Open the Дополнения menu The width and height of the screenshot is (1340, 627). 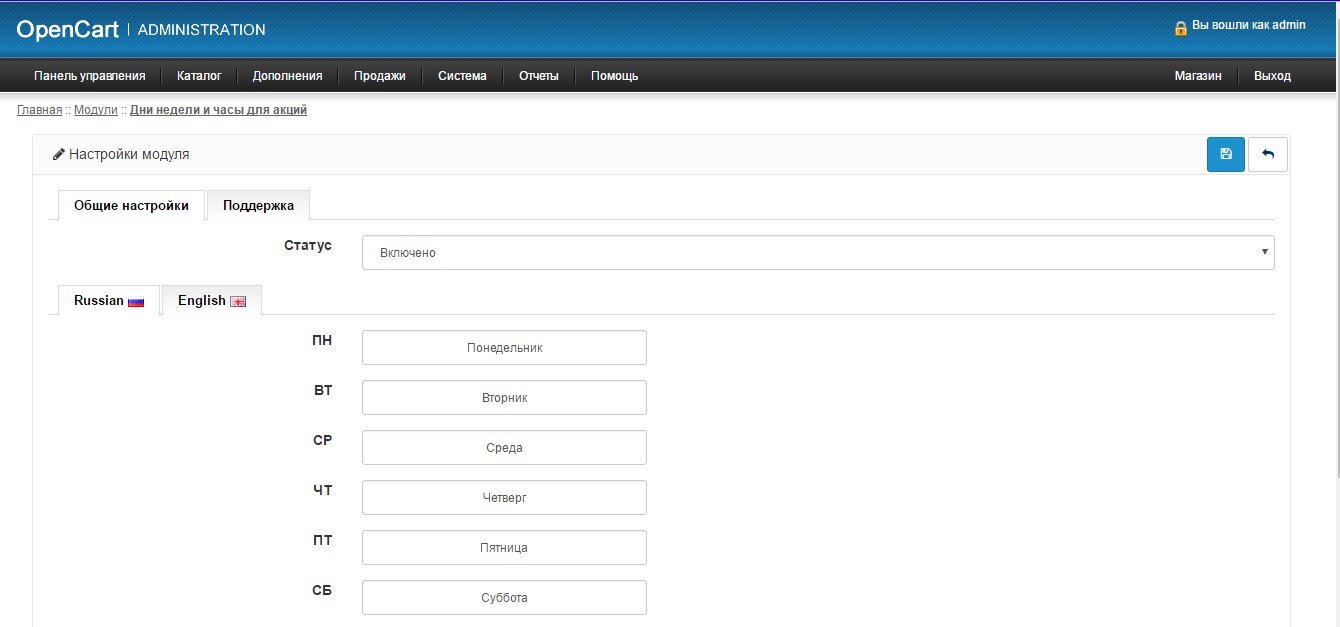pos(287,76)
